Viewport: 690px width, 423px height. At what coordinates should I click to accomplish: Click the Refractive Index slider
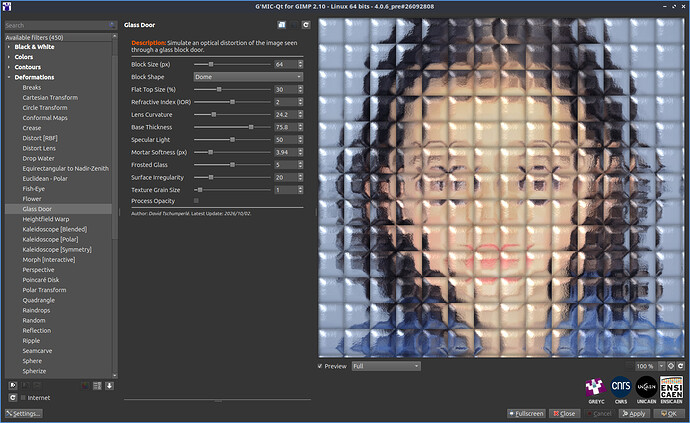click(232, 102)
